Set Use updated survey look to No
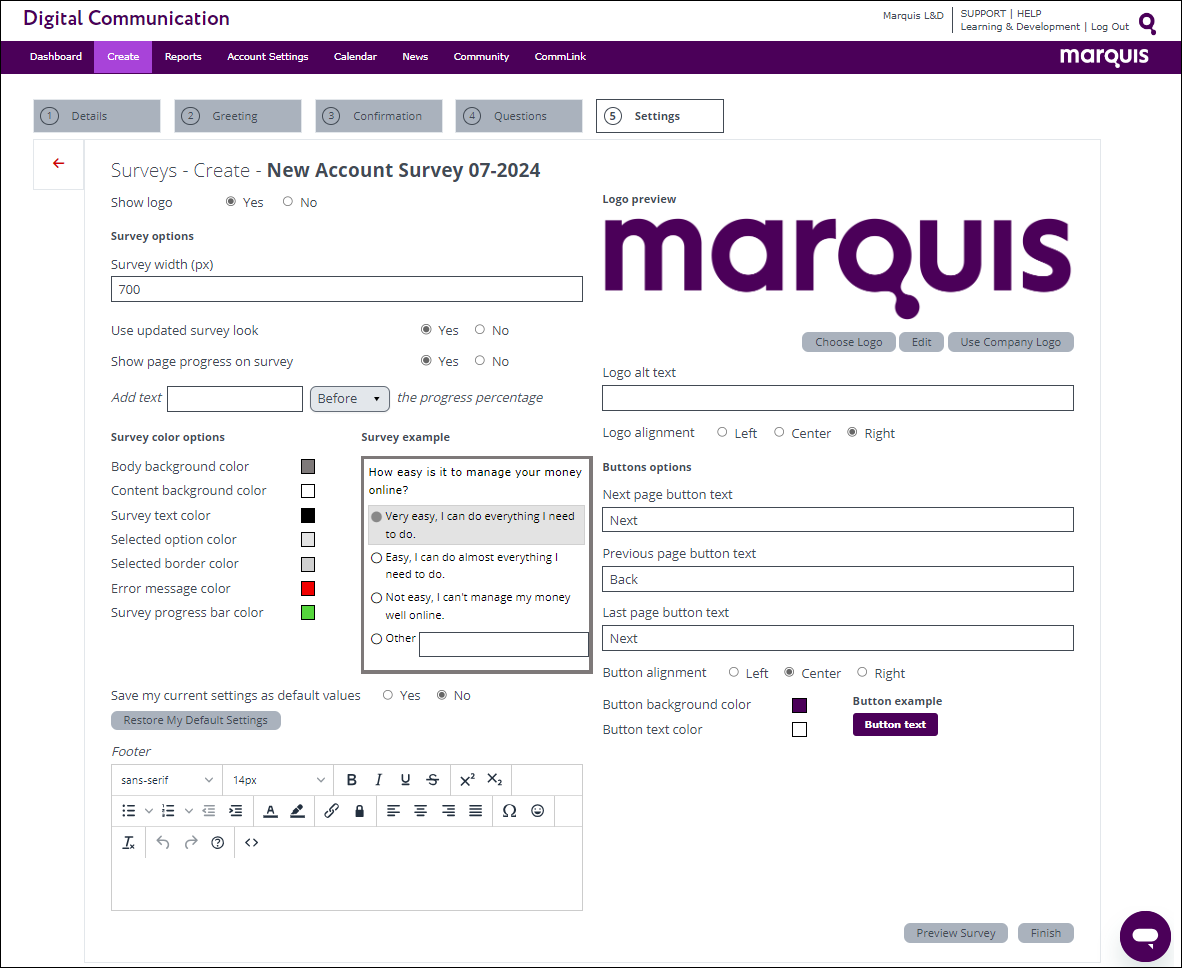This screenshot has width=1182, height=968. pyautogui.click(x=479, y=329)
